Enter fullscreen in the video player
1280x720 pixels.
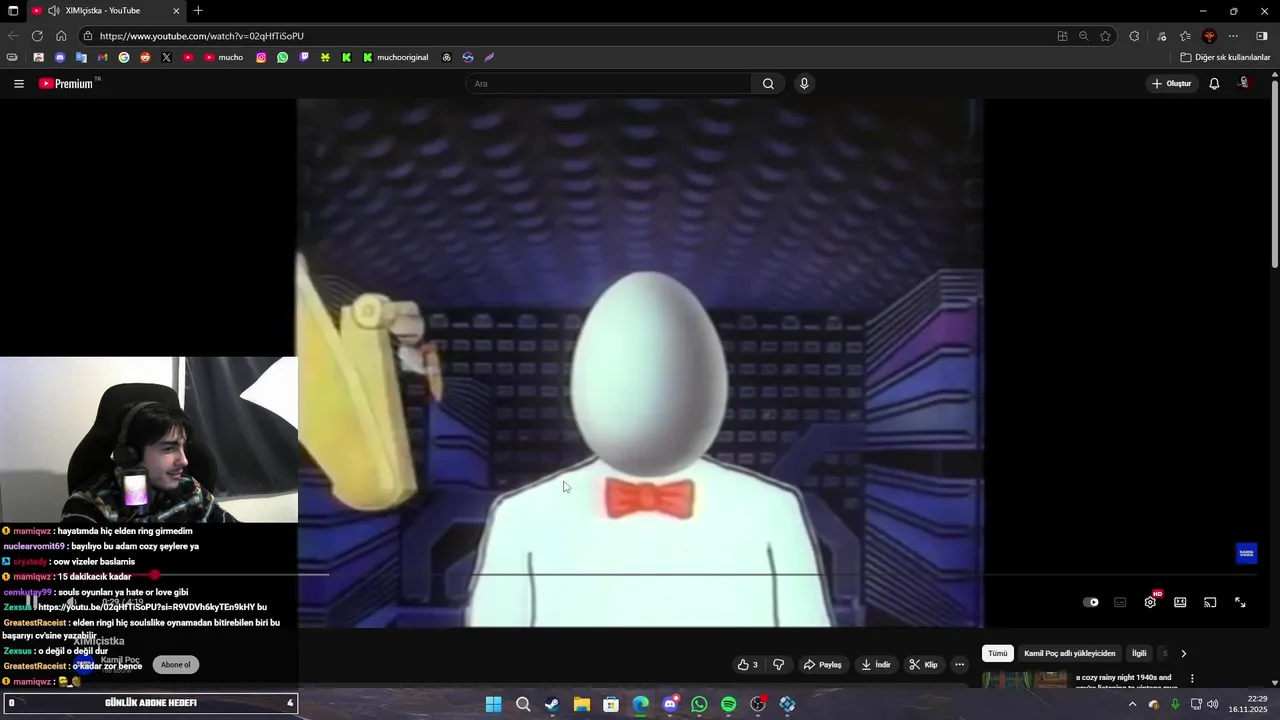click(x=1240, y=602)
